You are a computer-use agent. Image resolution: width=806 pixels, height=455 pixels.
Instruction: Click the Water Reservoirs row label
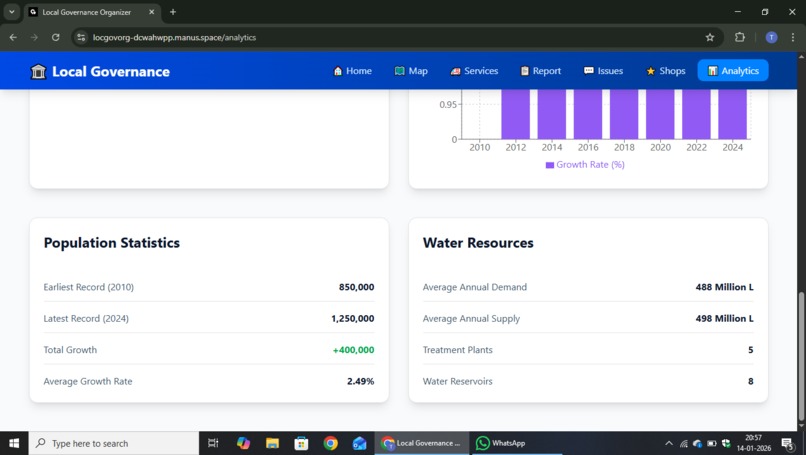pyautogui.click(x=457, y=381)
